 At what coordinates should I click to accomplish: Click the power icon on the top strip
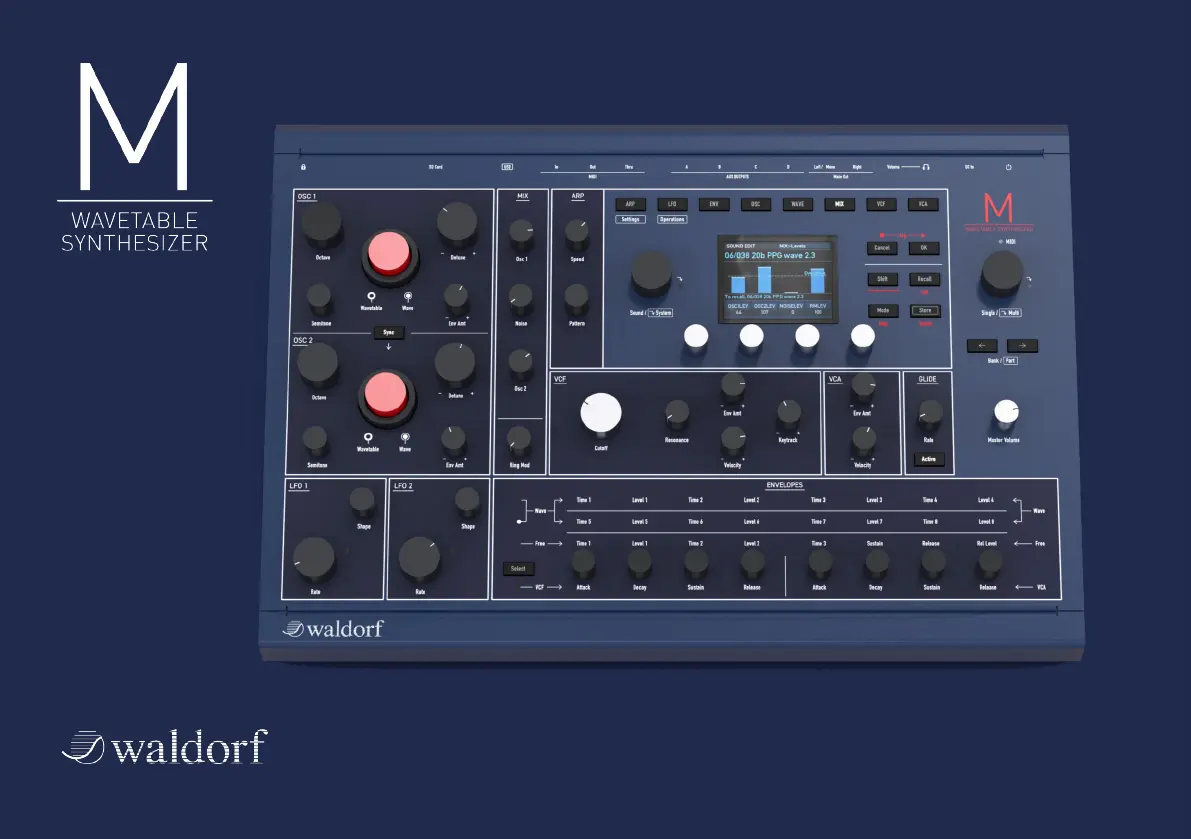(1009, 167)
